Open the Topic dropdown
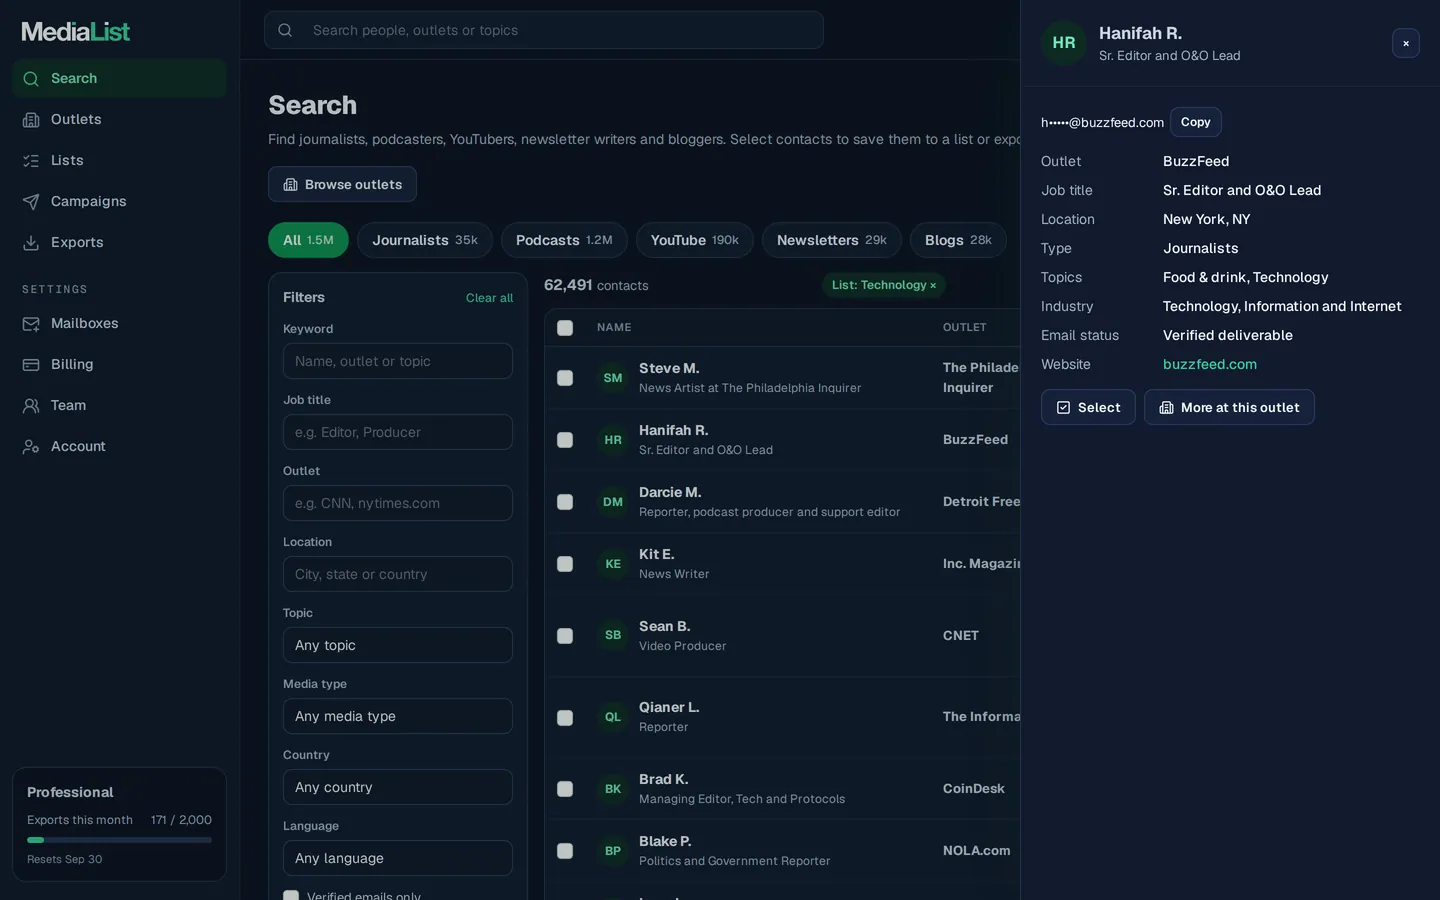The width and height of the screenshot is (1440, 900). (x=398, y=645)
